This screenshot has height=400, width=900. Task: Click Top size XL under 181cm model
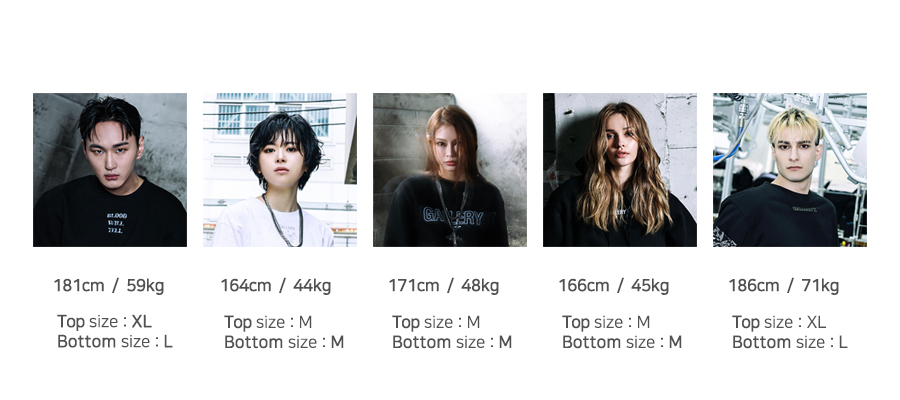click(104, 321)
